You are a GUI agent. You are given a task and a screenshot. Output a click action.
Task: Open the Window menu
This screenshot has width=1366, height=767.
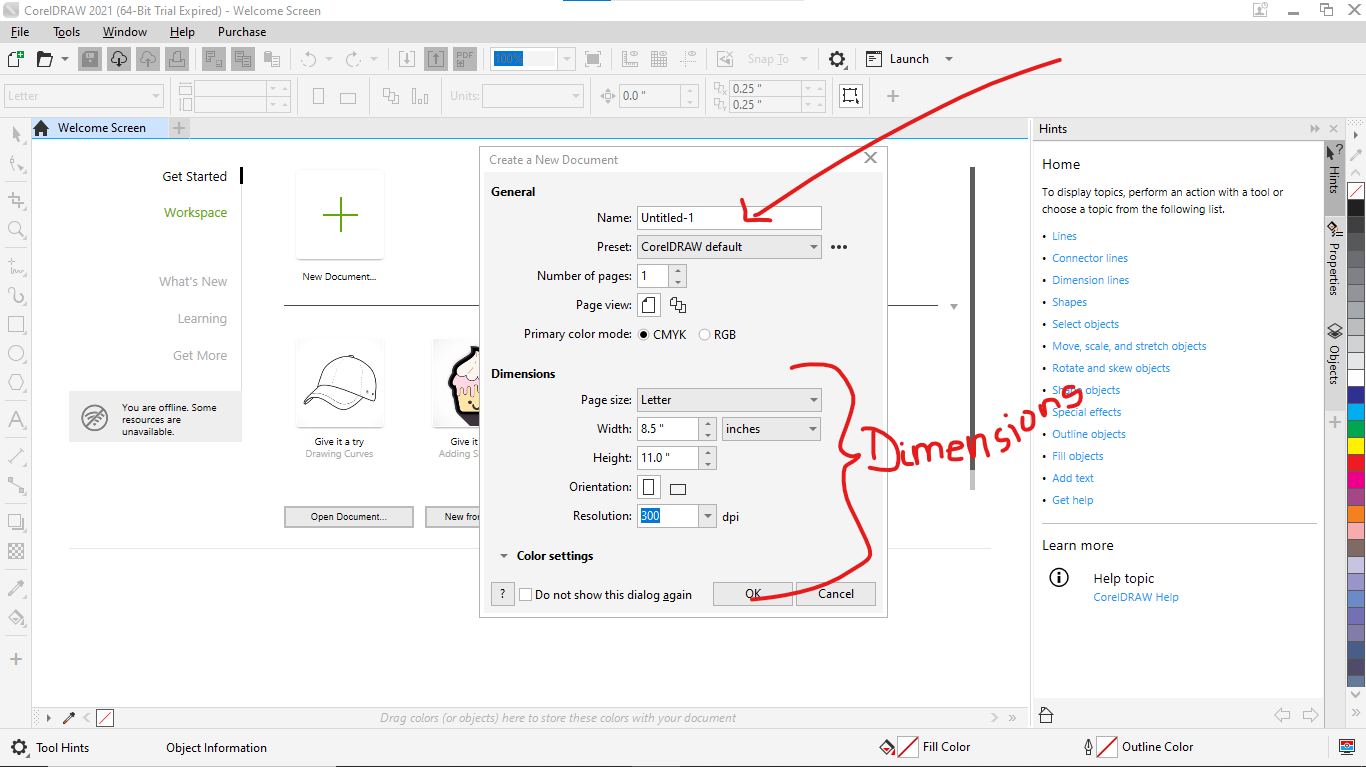coord(125,32)
